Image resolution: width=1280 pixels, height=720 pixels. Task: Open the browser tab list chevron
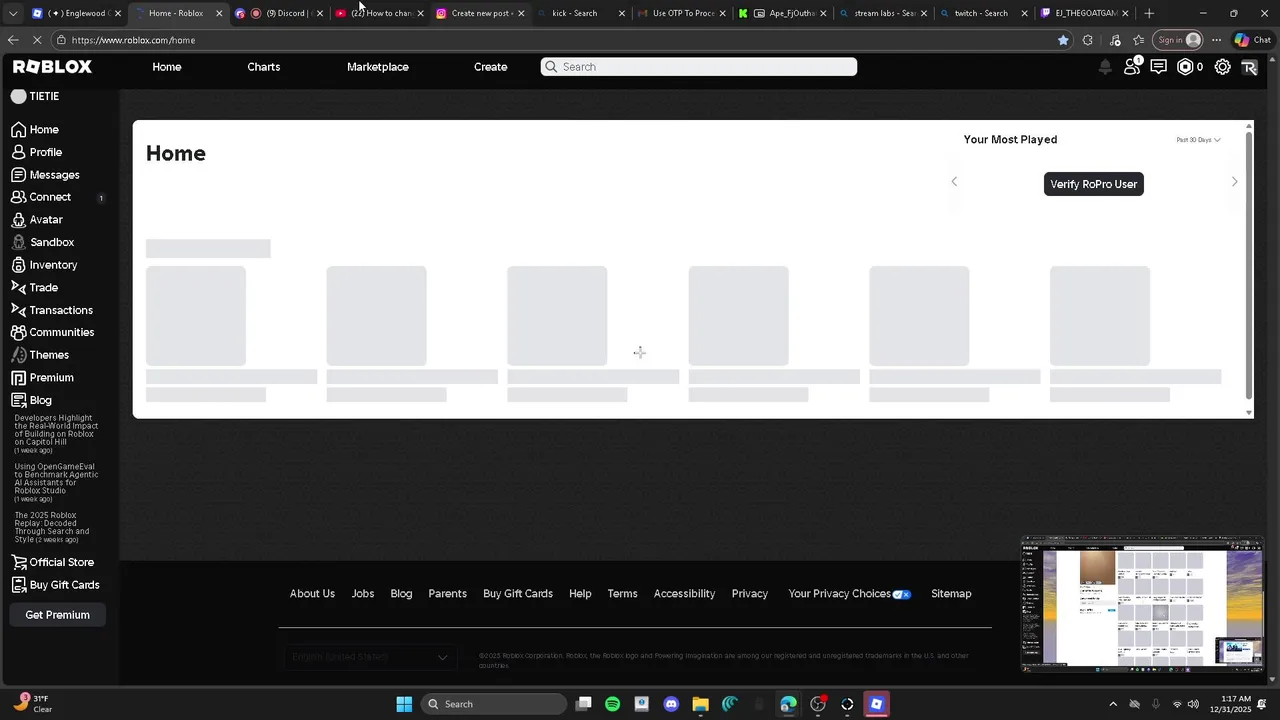13,13
